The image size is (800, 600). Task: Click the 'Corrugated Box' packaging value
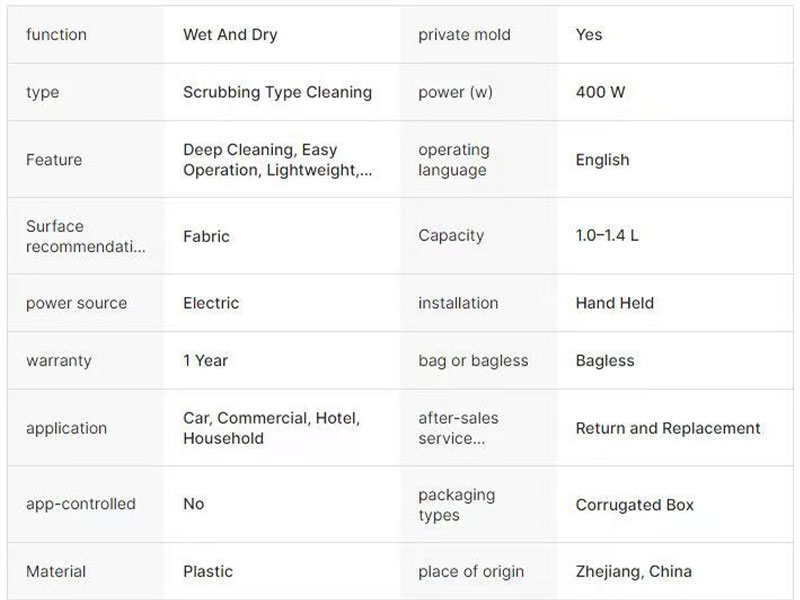click(634, 505)
